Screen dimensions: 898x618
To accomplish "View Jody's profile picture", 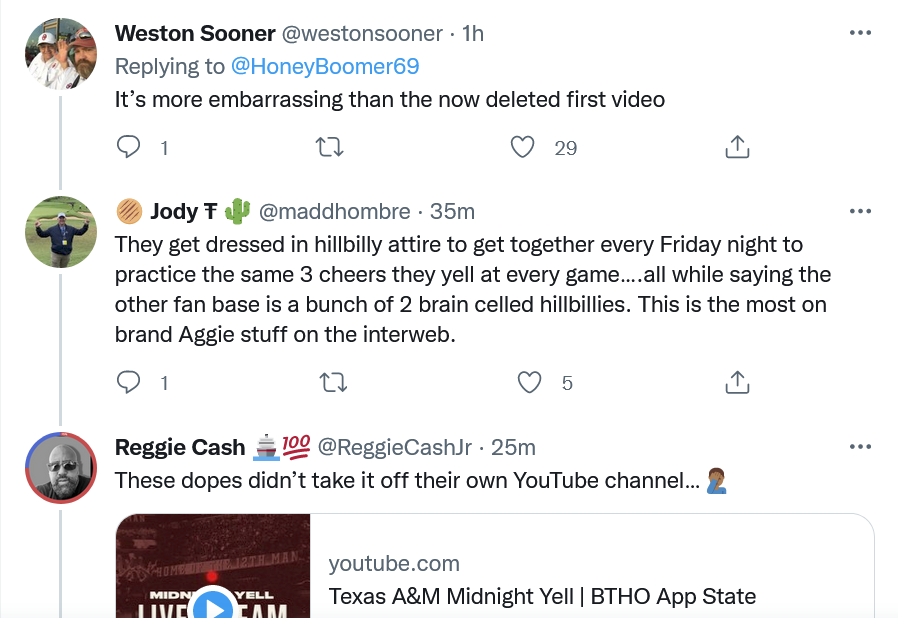I will [60, 232].
